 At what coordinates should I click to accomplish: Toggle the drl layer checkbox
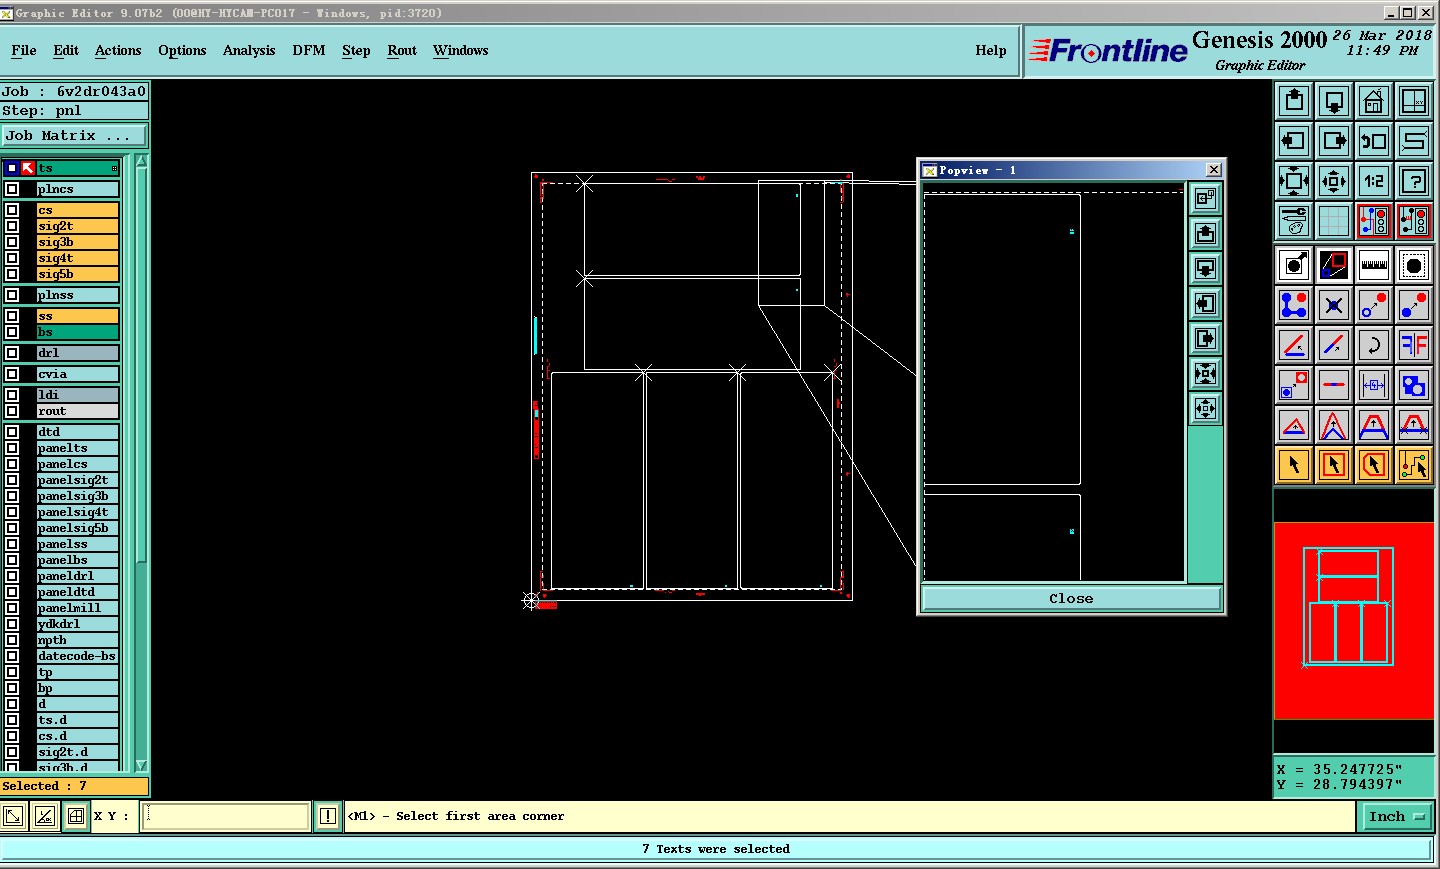tap(12, 353)
